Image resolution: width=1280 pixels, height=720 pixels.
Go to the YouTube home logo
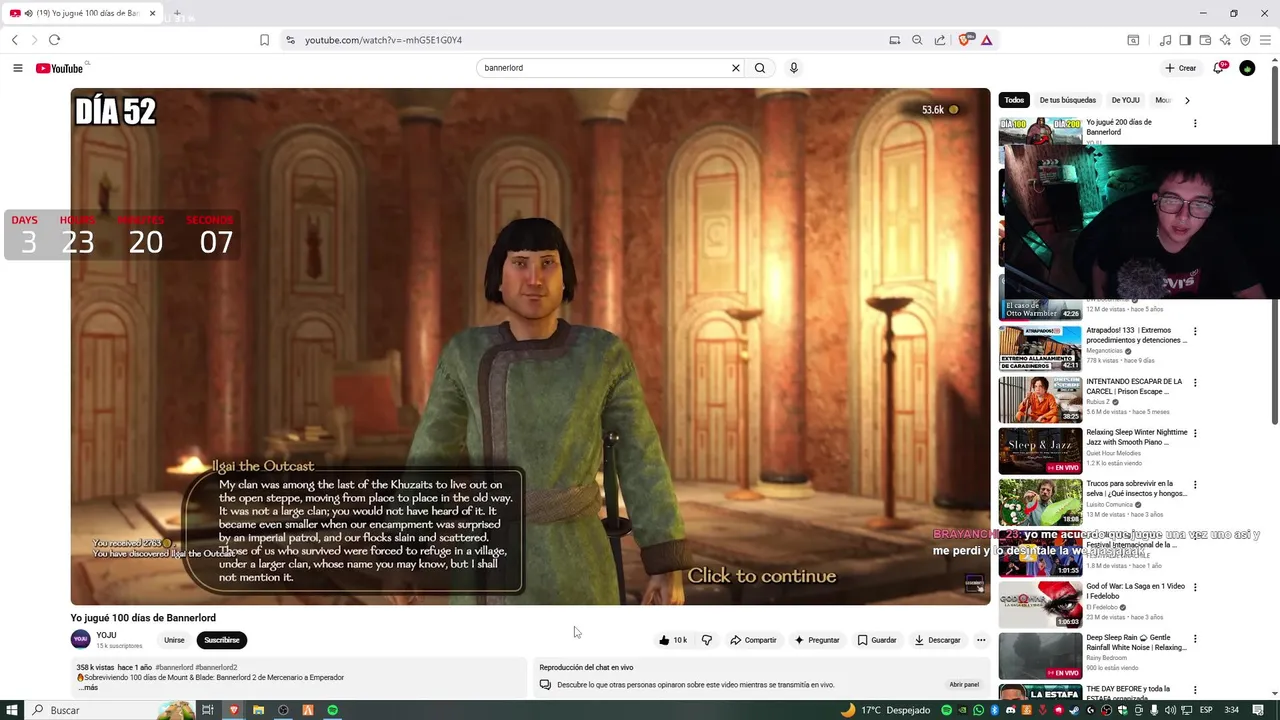pos(60,68)
